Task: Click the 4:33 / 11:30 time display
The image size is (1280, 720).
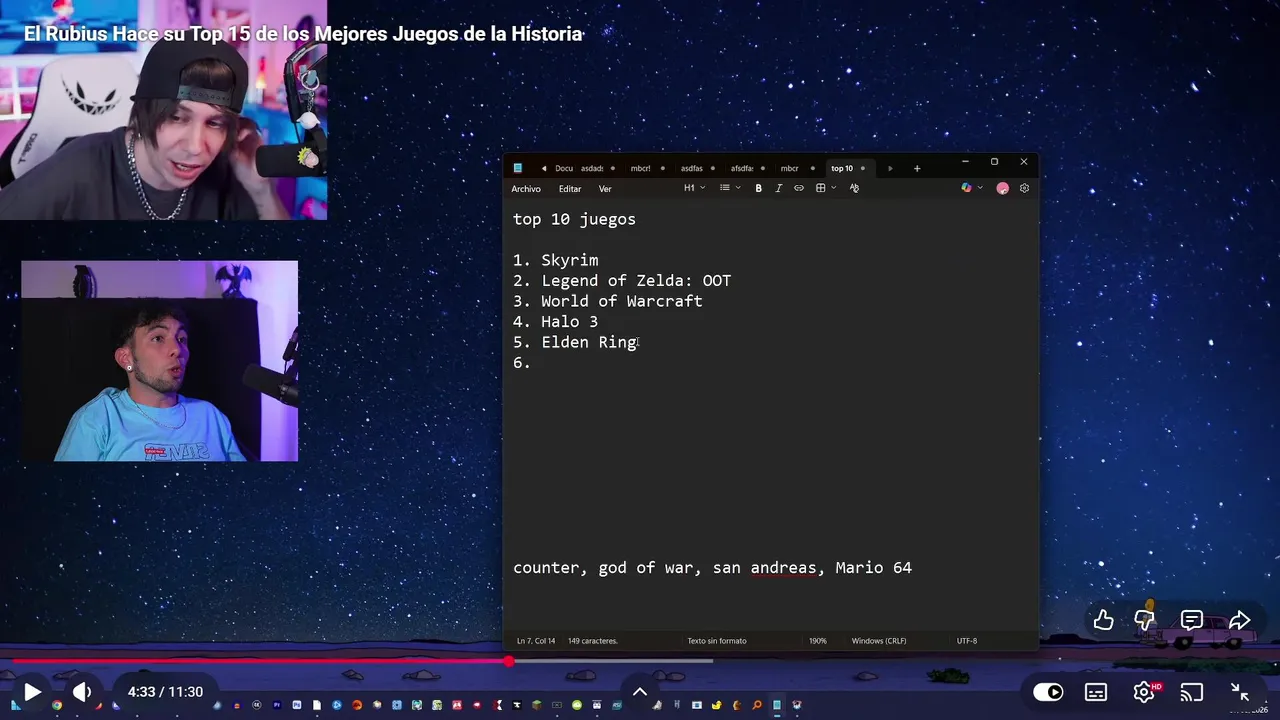Action: pos(165,692)
